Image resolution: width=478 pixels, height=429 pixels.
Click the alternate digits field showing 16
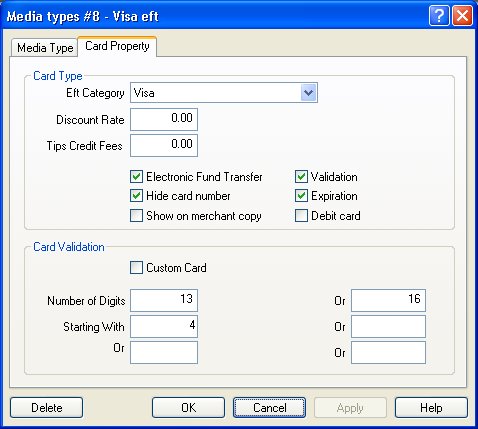(388, 300)
